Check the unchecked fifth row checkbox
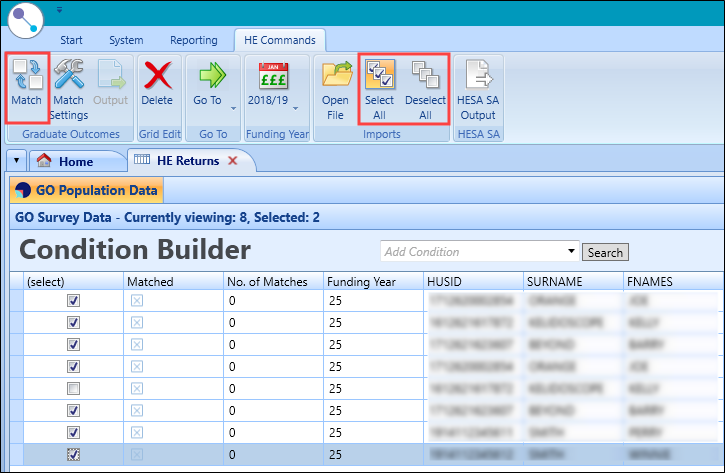Image resolution: width=725 pixels, height=473 pixels. (73, 388)
